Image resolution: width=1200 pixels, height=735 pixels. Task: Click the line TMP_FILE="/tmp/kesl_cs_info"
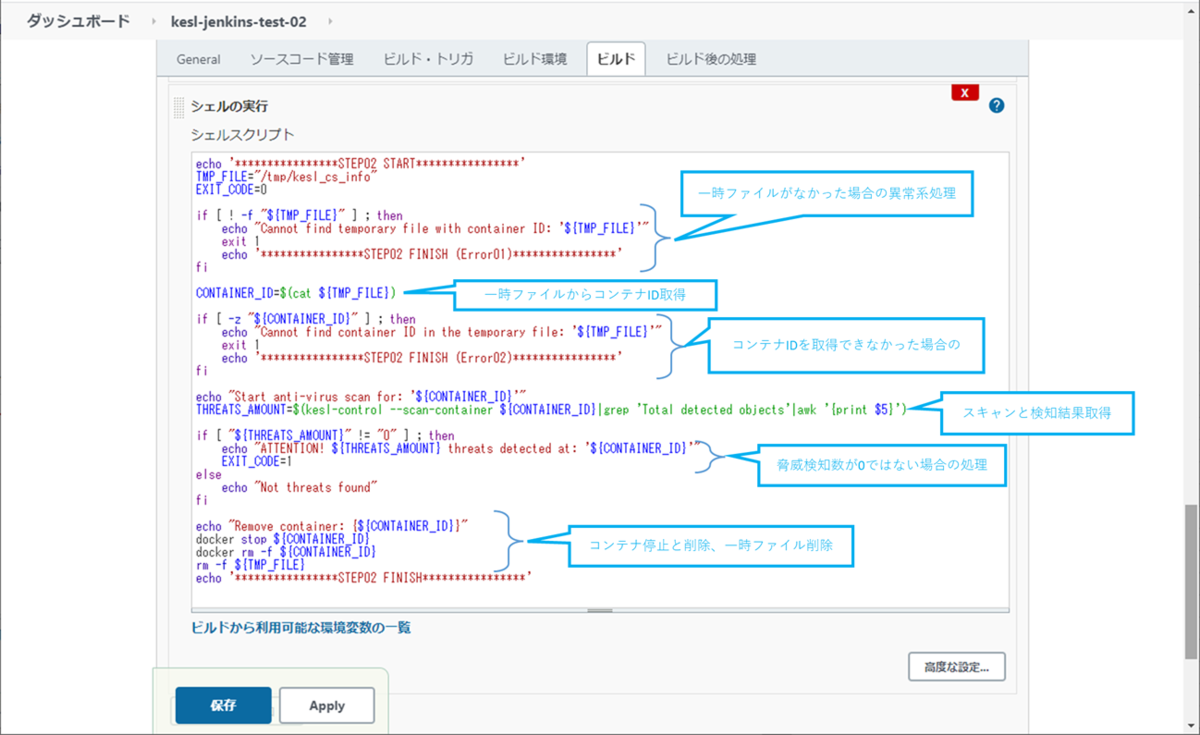point(286,176)
